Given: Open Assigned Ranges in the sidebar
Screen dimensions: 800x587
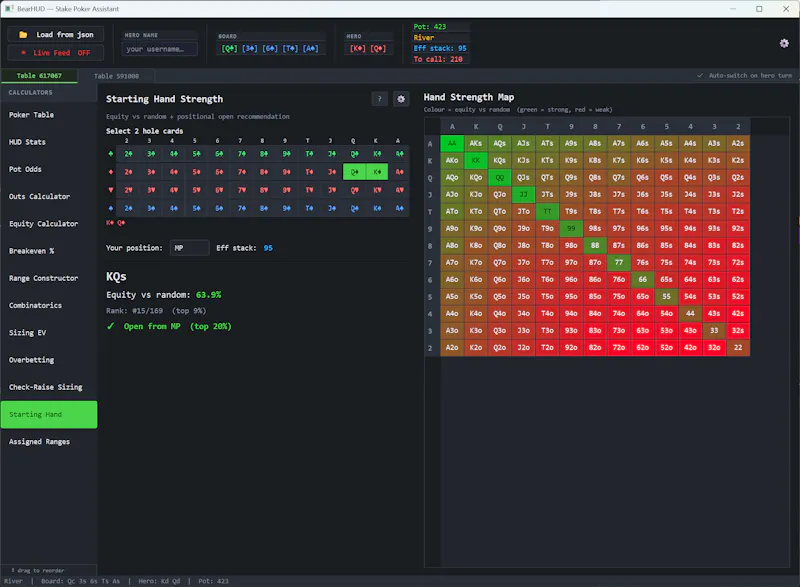Looking at the screenshot, I should pos(49,442).
